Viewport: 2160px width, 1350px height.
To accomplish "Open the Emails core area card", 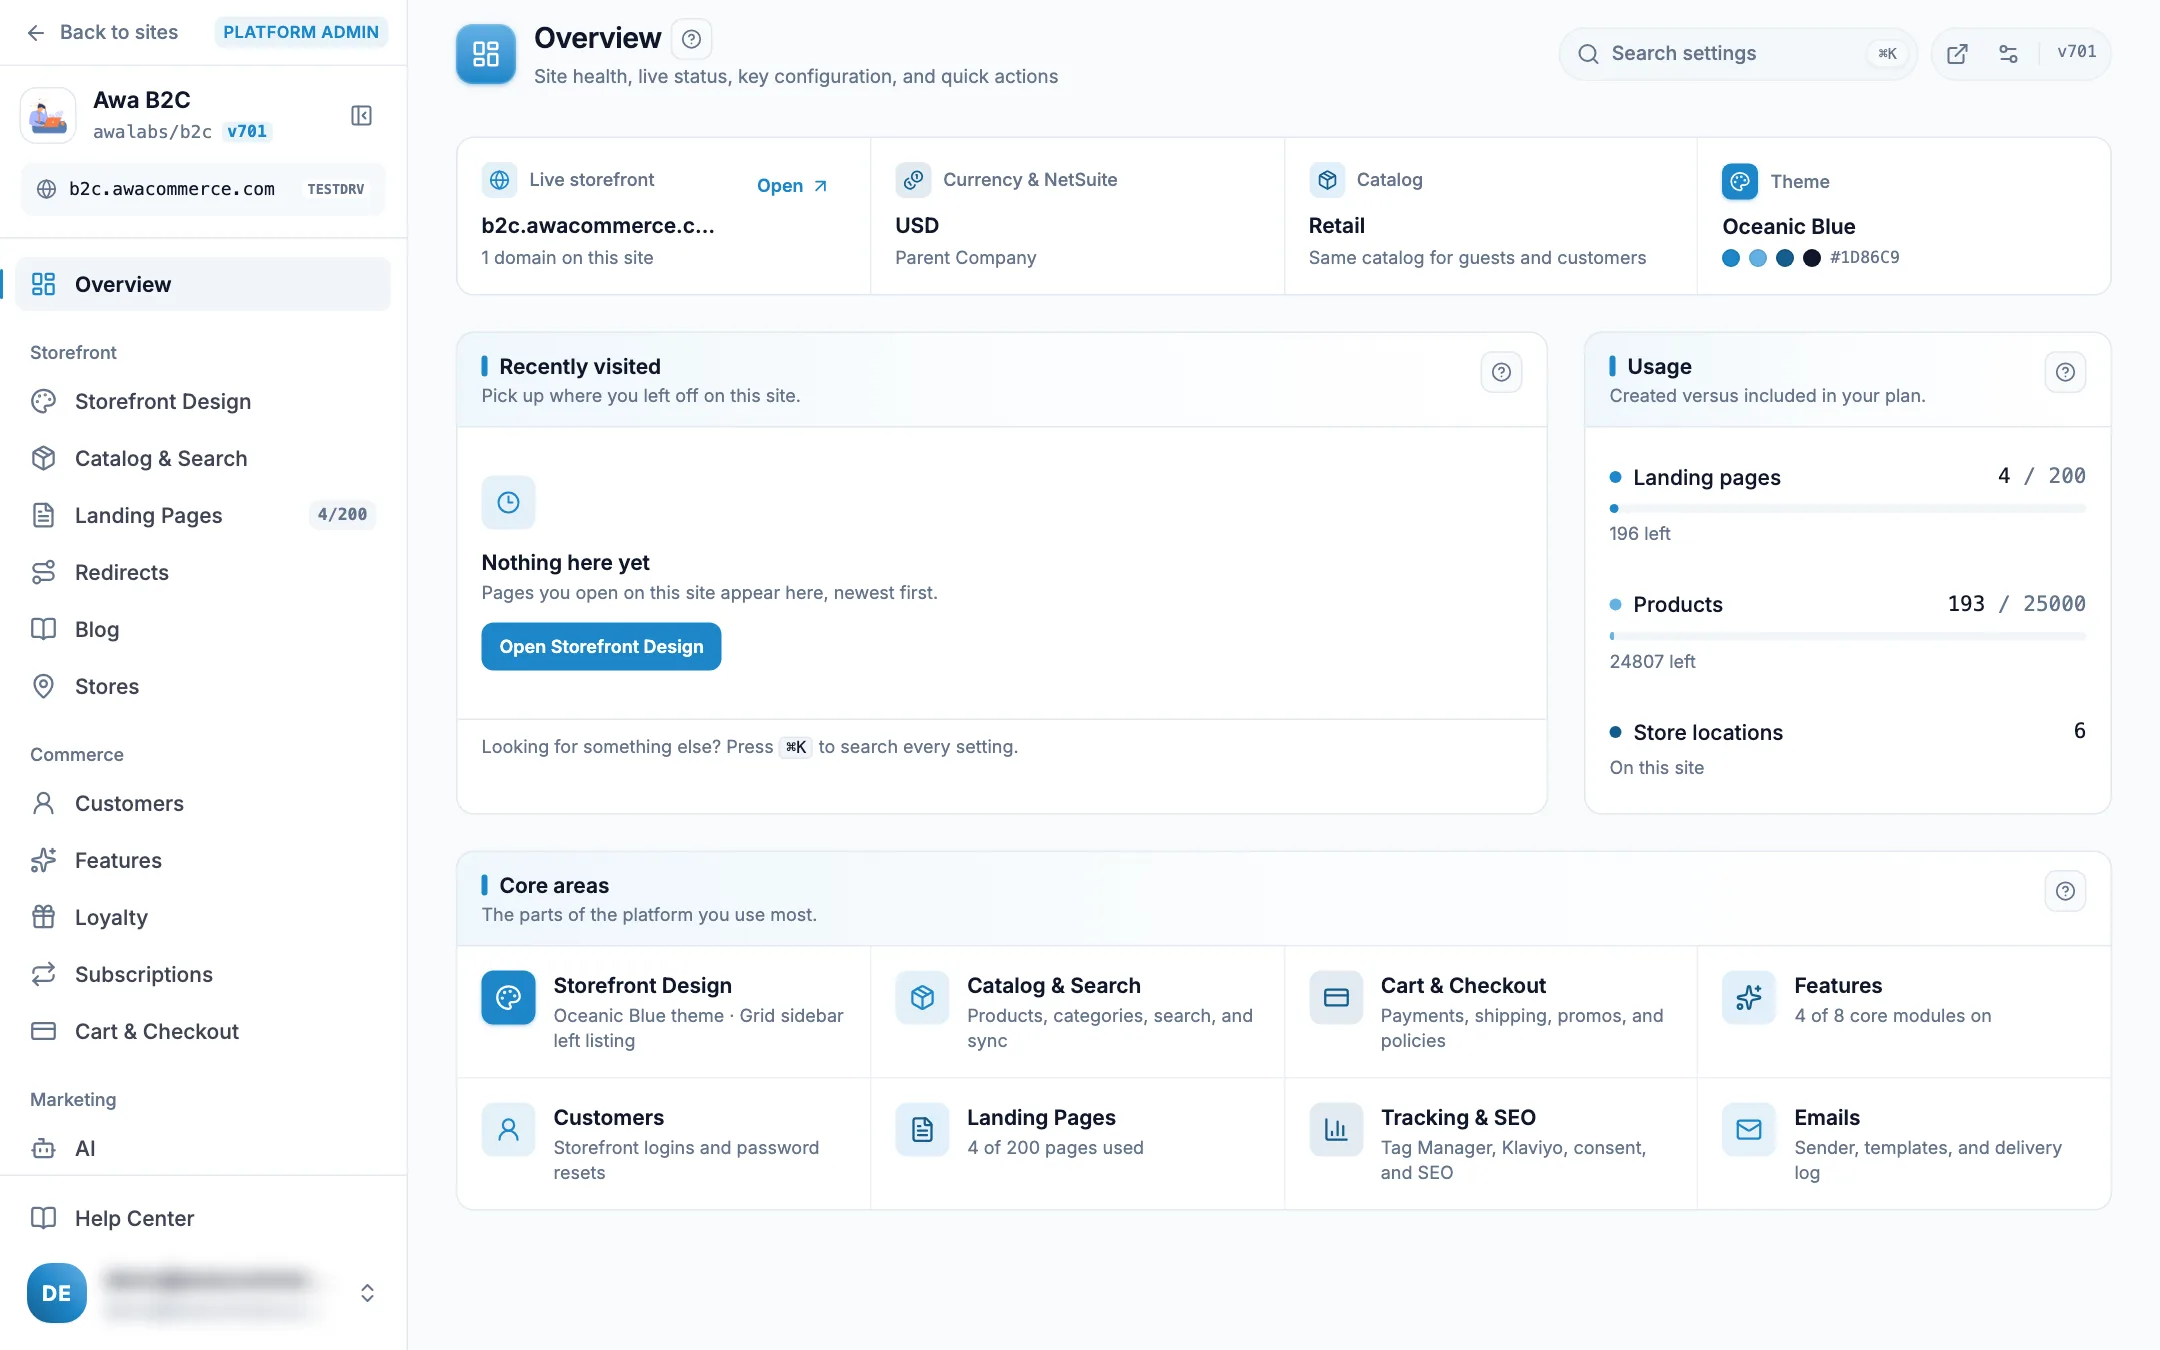I will click(x=1904, y=1144).
